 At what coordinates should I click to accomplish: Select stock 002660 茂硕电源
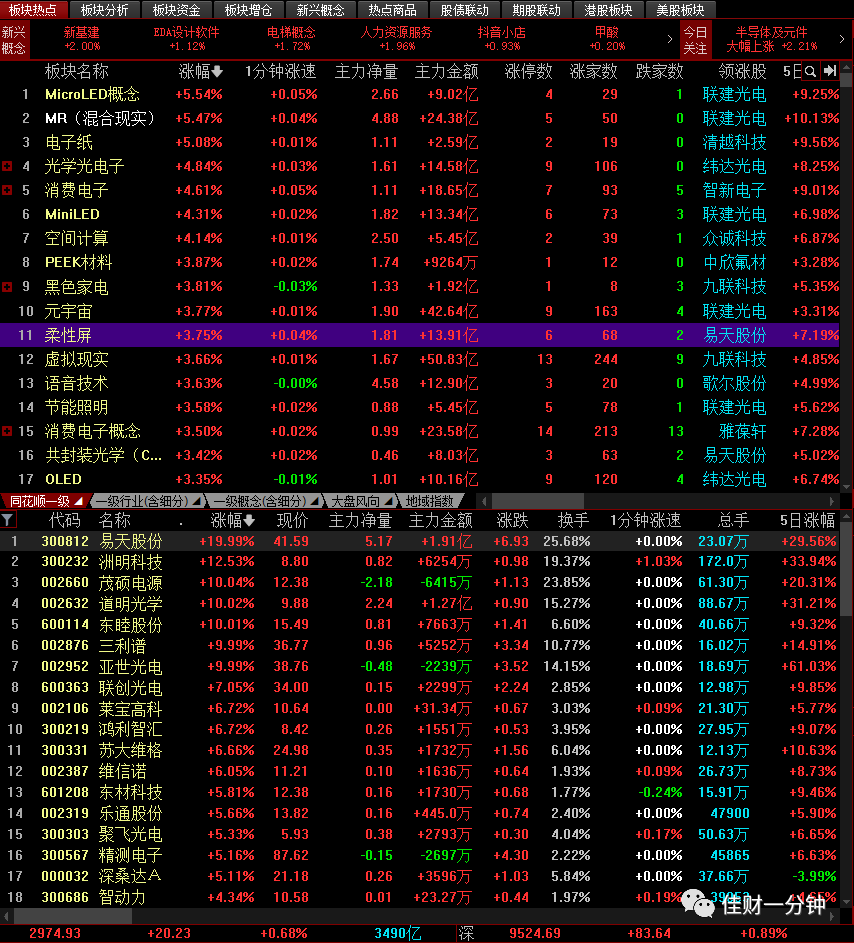[x=420, y=583]
